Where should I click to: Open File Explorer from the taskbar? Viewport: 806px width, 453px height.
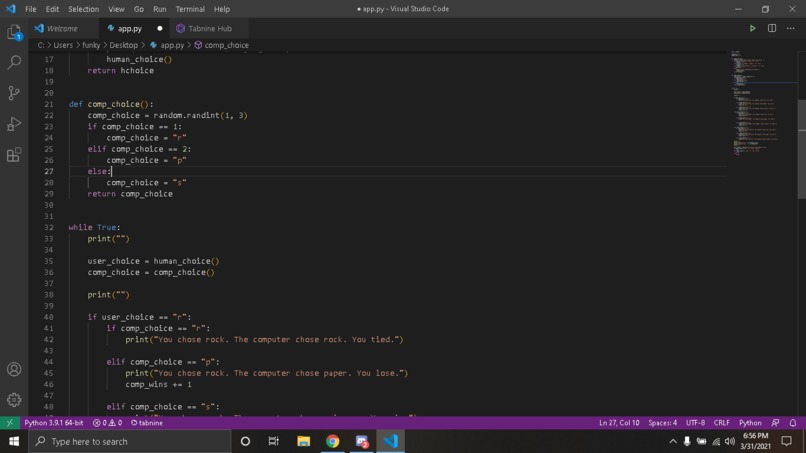tap(303, 441)
